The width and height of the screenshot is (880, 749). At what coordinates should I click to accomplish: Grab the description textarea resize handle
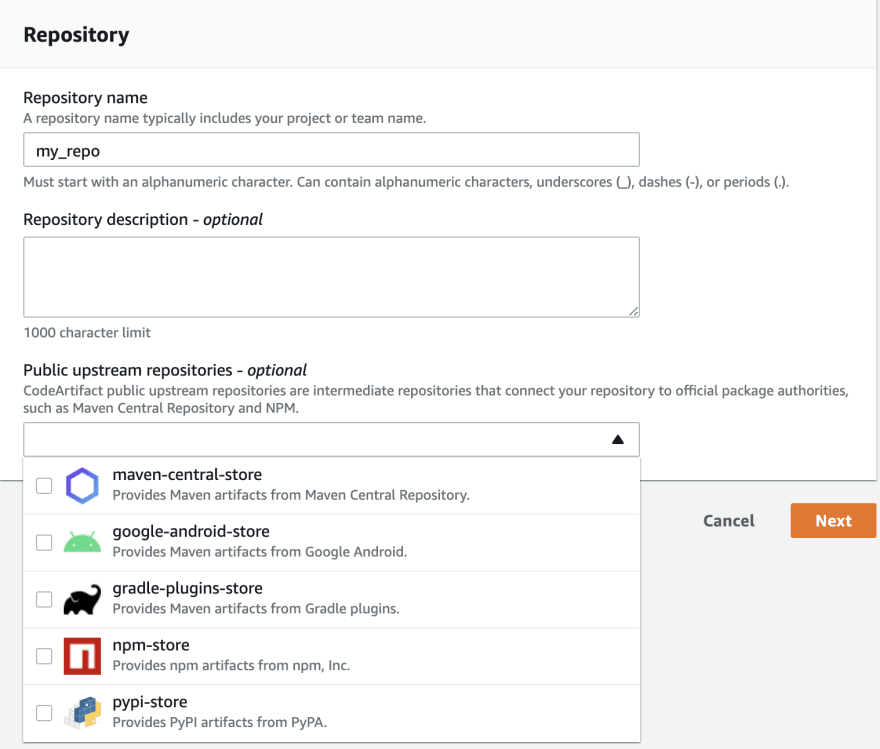(633, 311)
